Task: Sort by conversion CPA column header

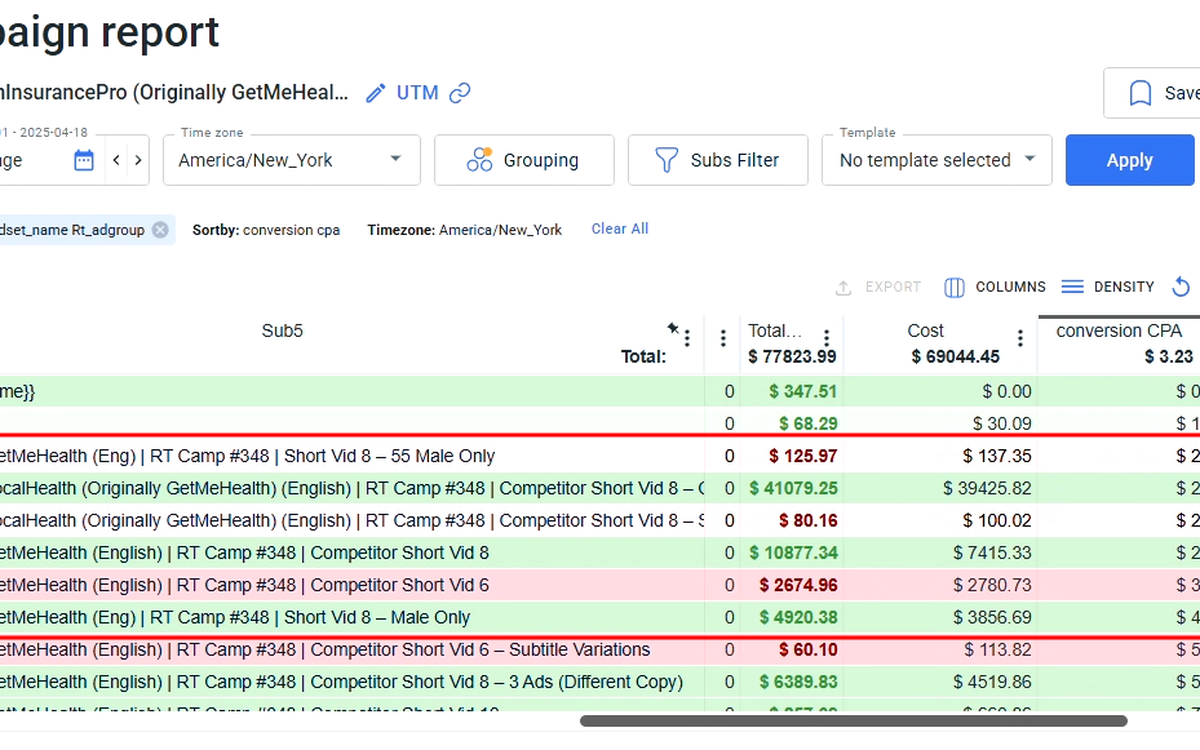Action: point(1119,331)
